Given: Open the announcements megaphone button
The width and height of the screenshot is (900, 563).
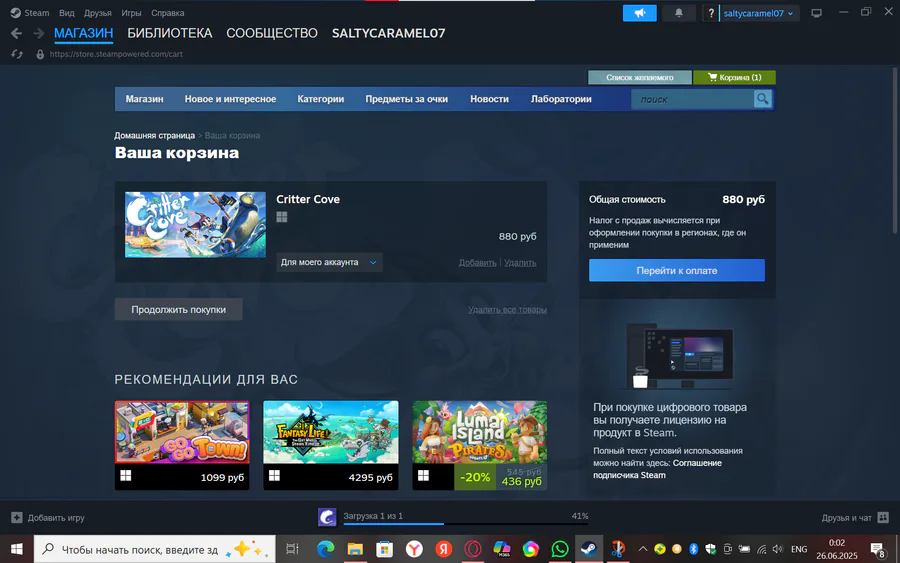Looking at the screenshot, I should tap(639, 13).
